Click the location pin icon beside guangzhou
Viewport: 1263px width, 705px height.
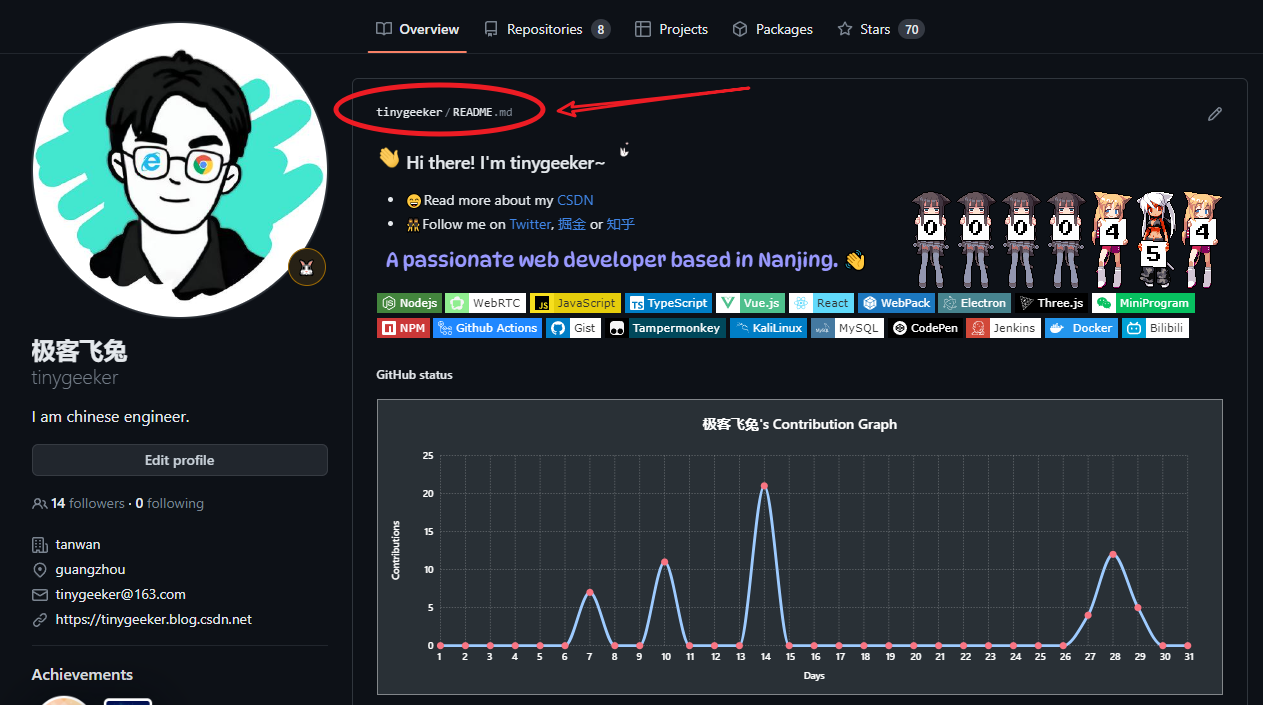click(39, 569)
